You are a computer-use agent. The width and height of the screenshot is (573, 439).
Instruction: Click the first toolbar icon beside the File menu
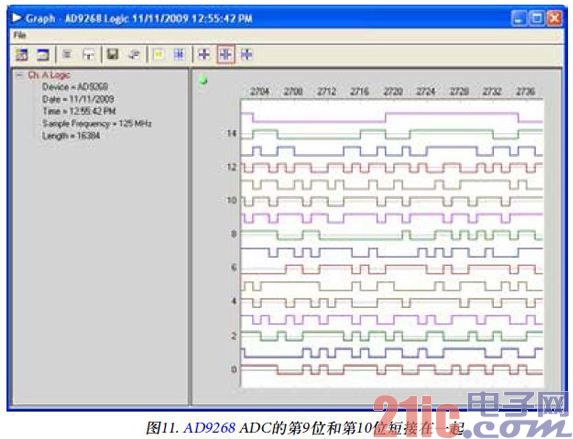point(22,55)
